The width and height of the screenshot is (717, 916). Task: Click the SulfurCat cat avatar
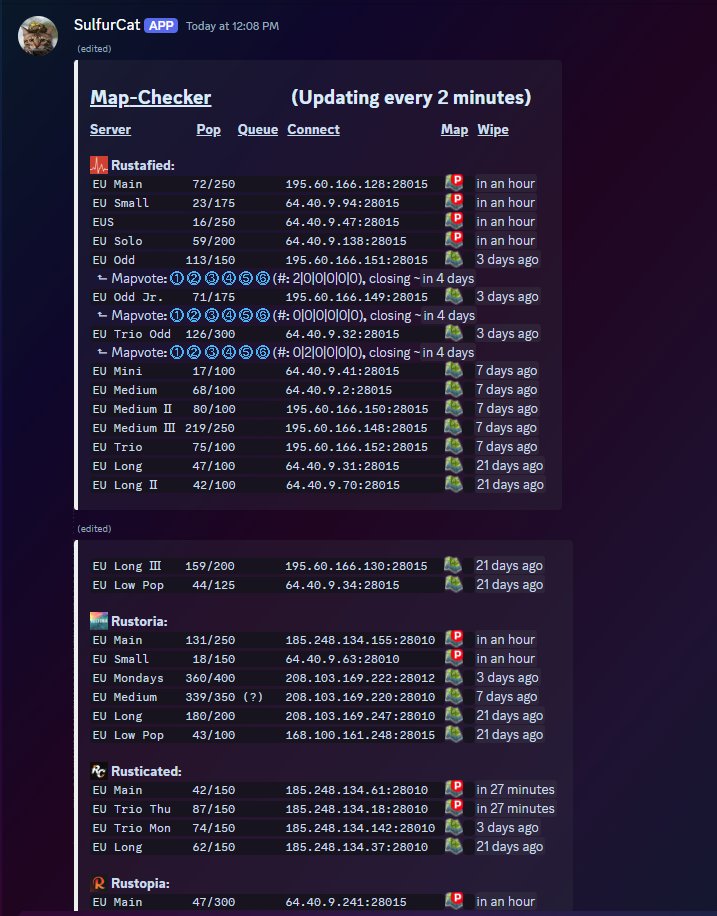click(x=38, y=36)
